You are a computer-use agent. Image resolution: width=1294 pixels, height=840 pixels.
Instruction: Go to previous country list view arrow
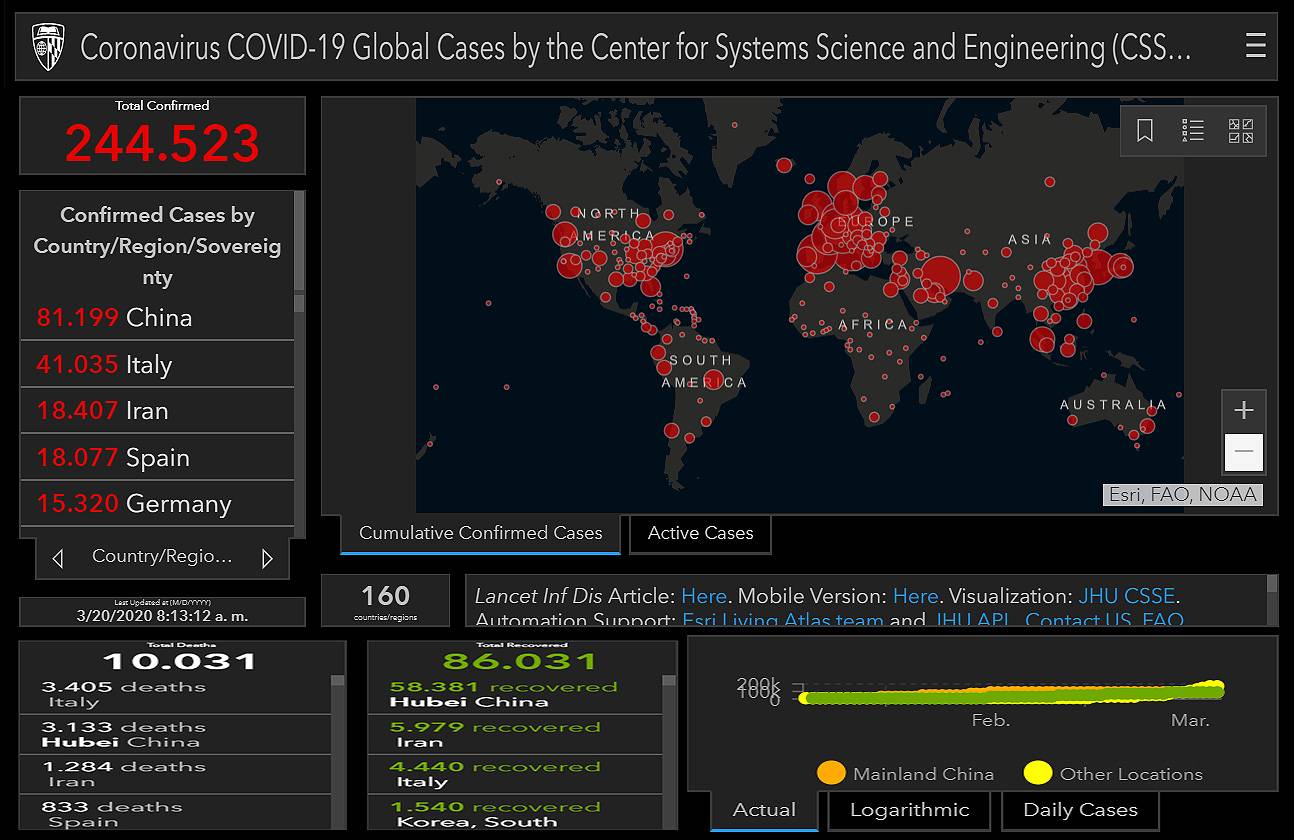point(58,558)
